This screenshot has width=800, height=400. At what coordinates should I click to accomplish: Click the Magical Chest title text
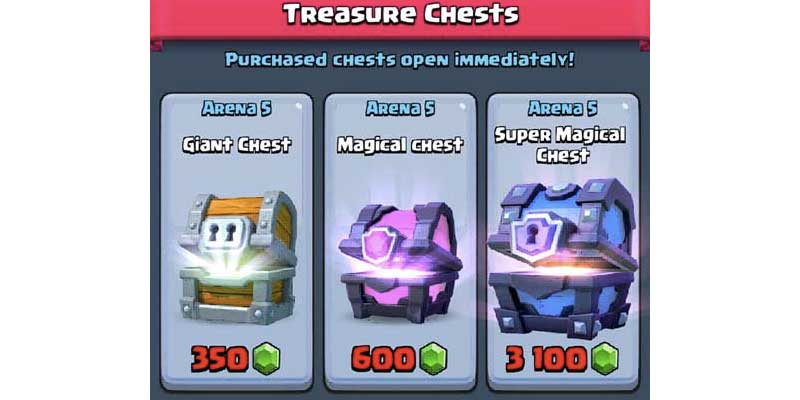tap(401, 145)
